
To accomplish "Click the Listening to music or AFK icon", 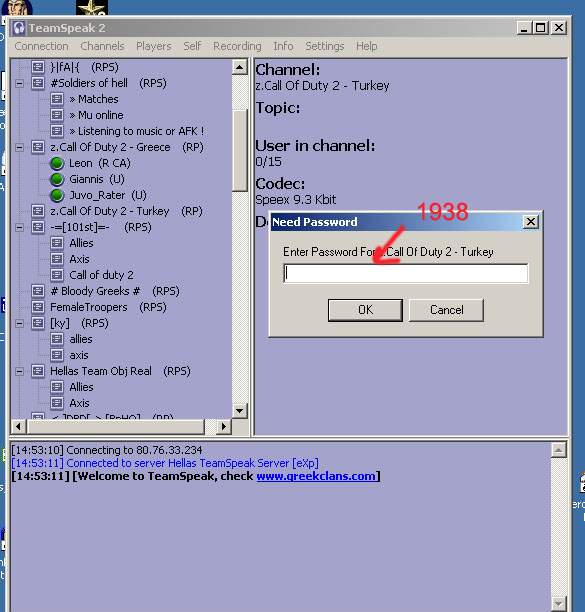I will tap(57, 131).
